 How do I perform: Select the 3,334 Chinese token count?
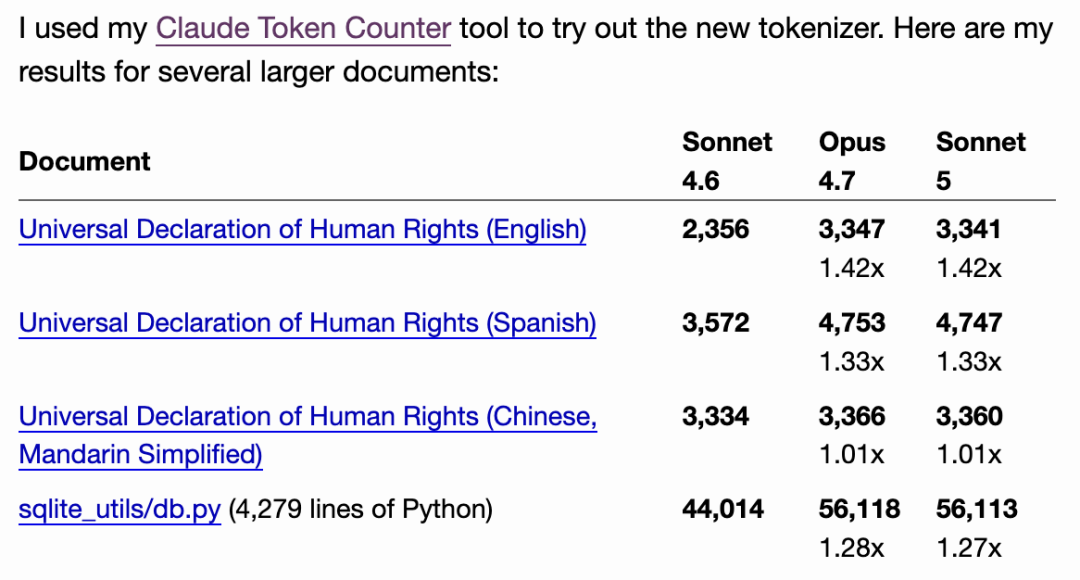point(716,417)
